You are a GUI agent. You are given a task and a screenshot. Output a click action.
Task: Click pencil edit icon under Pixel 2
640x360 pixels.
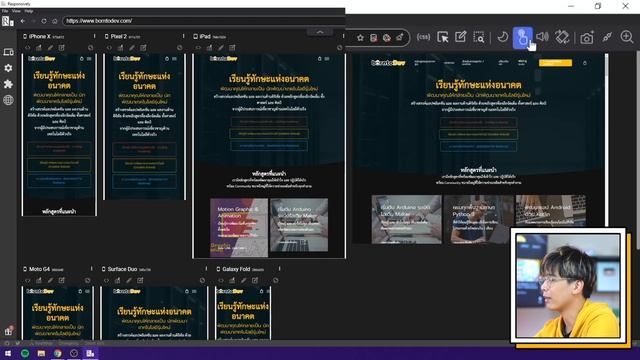pyautogui.click(x=132, y=48)
